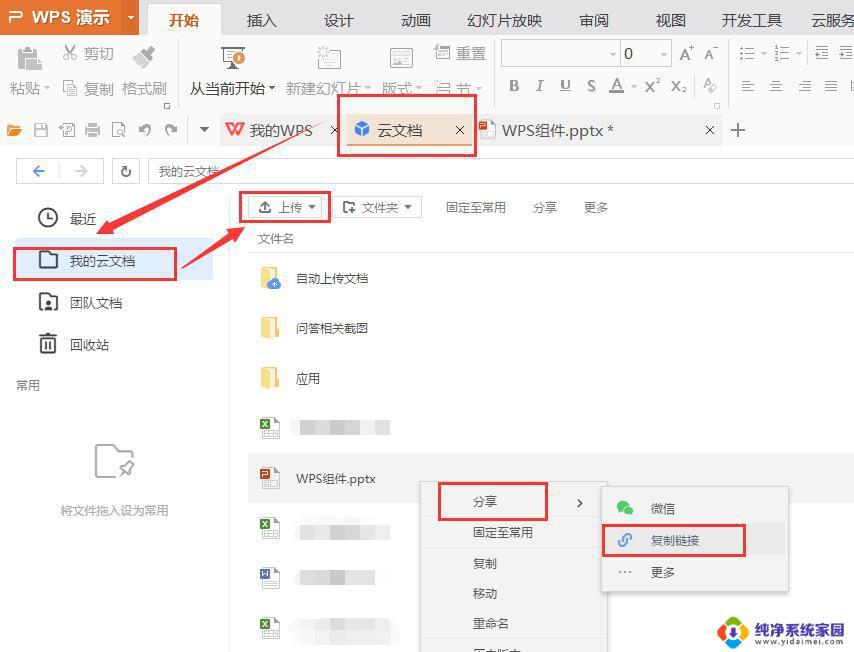The height and width of the screenshot is (652, 854).
Task: Click the back arrow in cloud navigation
Action: pyautogui.click(x=39, y=171)
